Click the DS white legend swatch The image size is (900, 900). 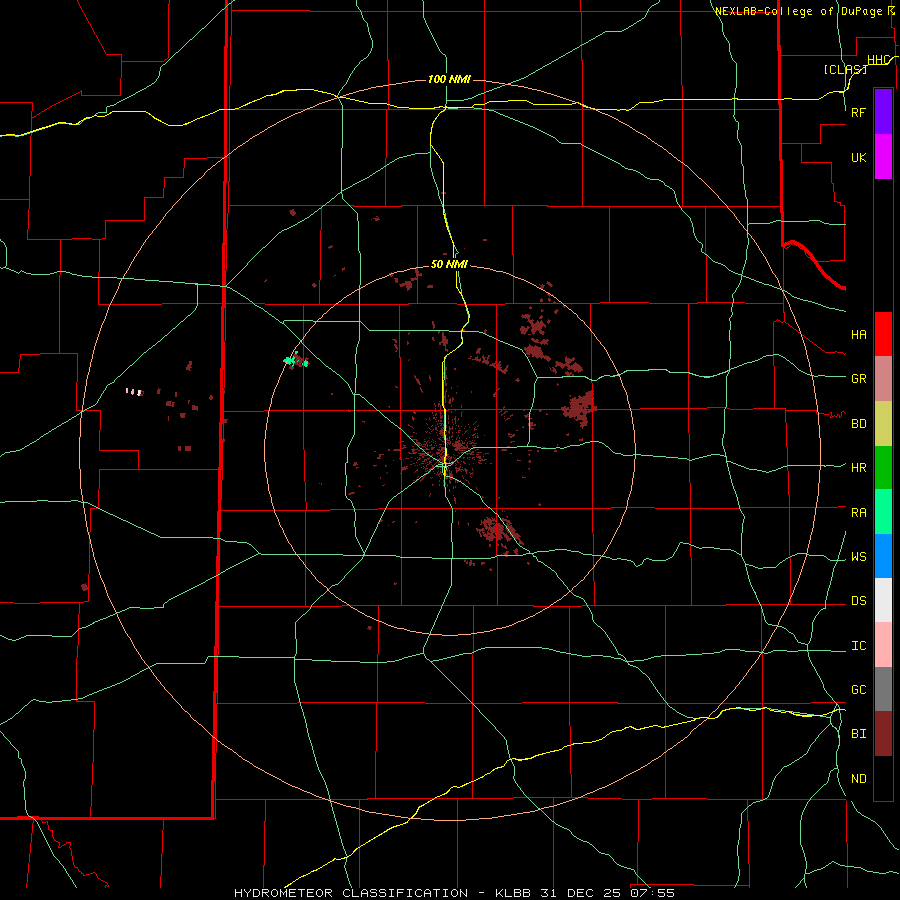[x=883, y=600]
